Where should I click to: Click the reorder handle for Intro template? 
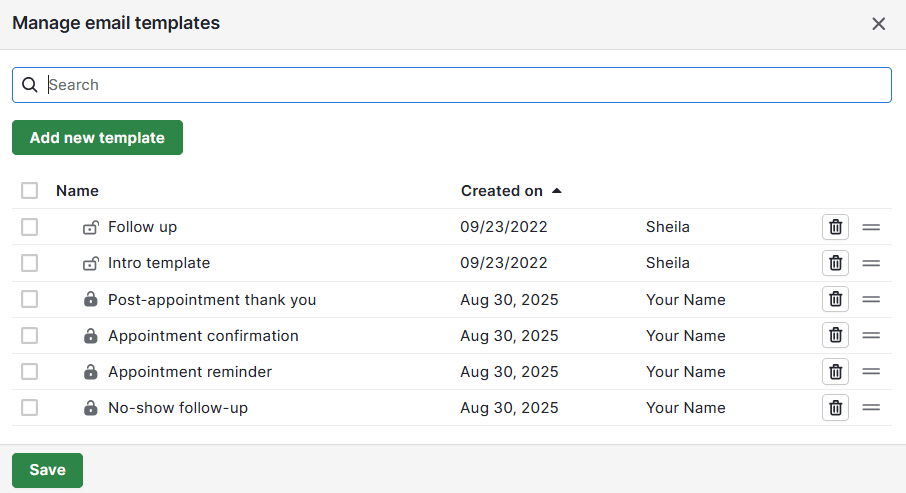click(871, 263)
